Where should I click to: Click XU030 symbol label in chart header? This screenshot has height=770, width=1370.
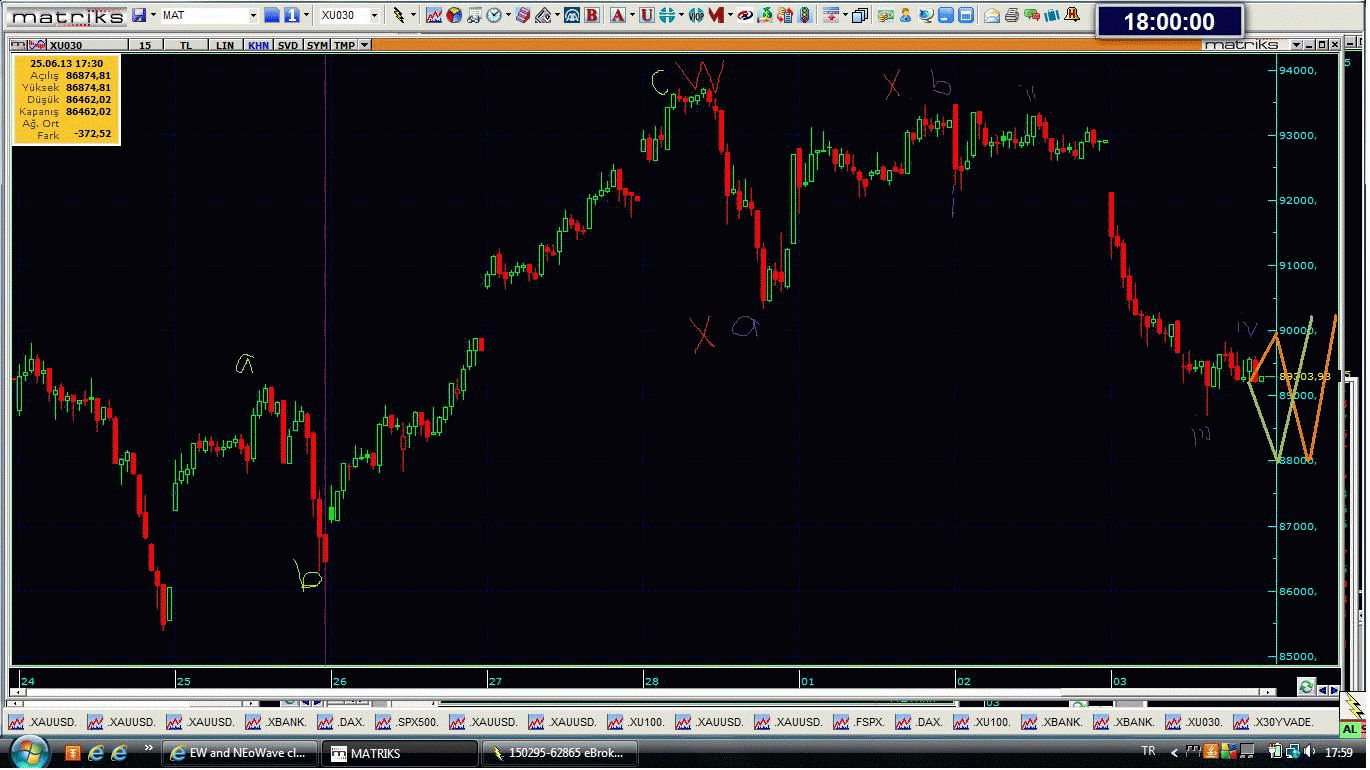pos(65,45)
